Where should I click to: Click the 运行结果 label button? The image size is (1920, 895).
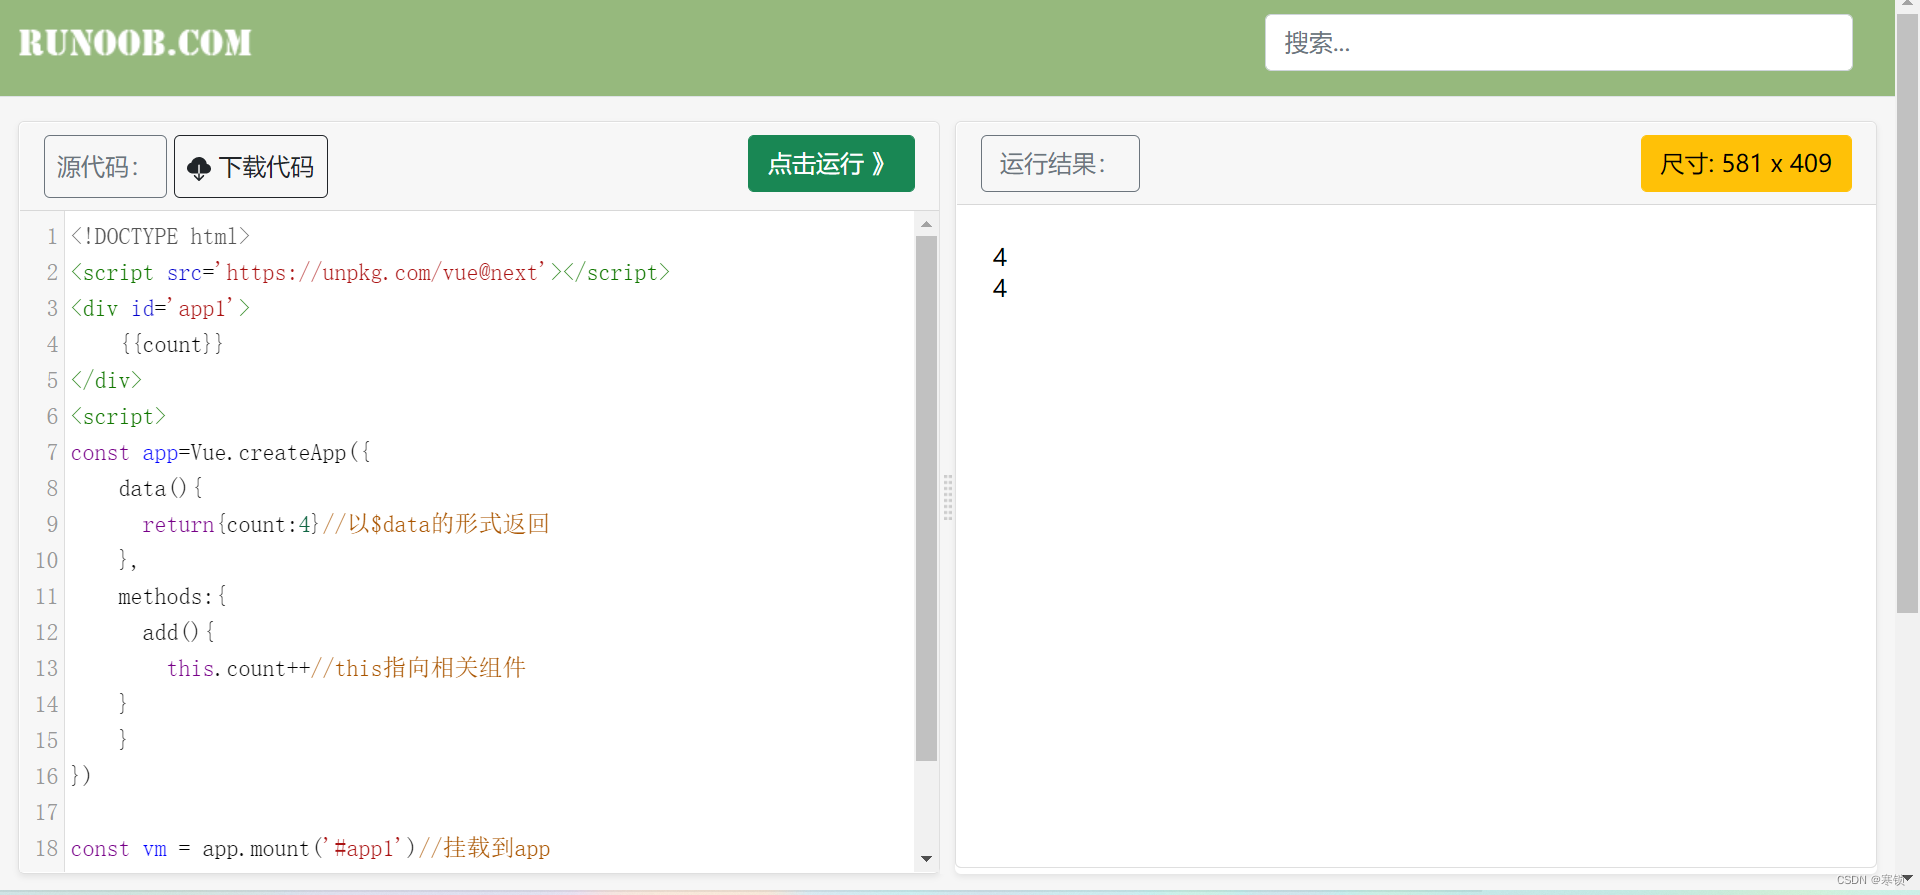coord(1060,163)
